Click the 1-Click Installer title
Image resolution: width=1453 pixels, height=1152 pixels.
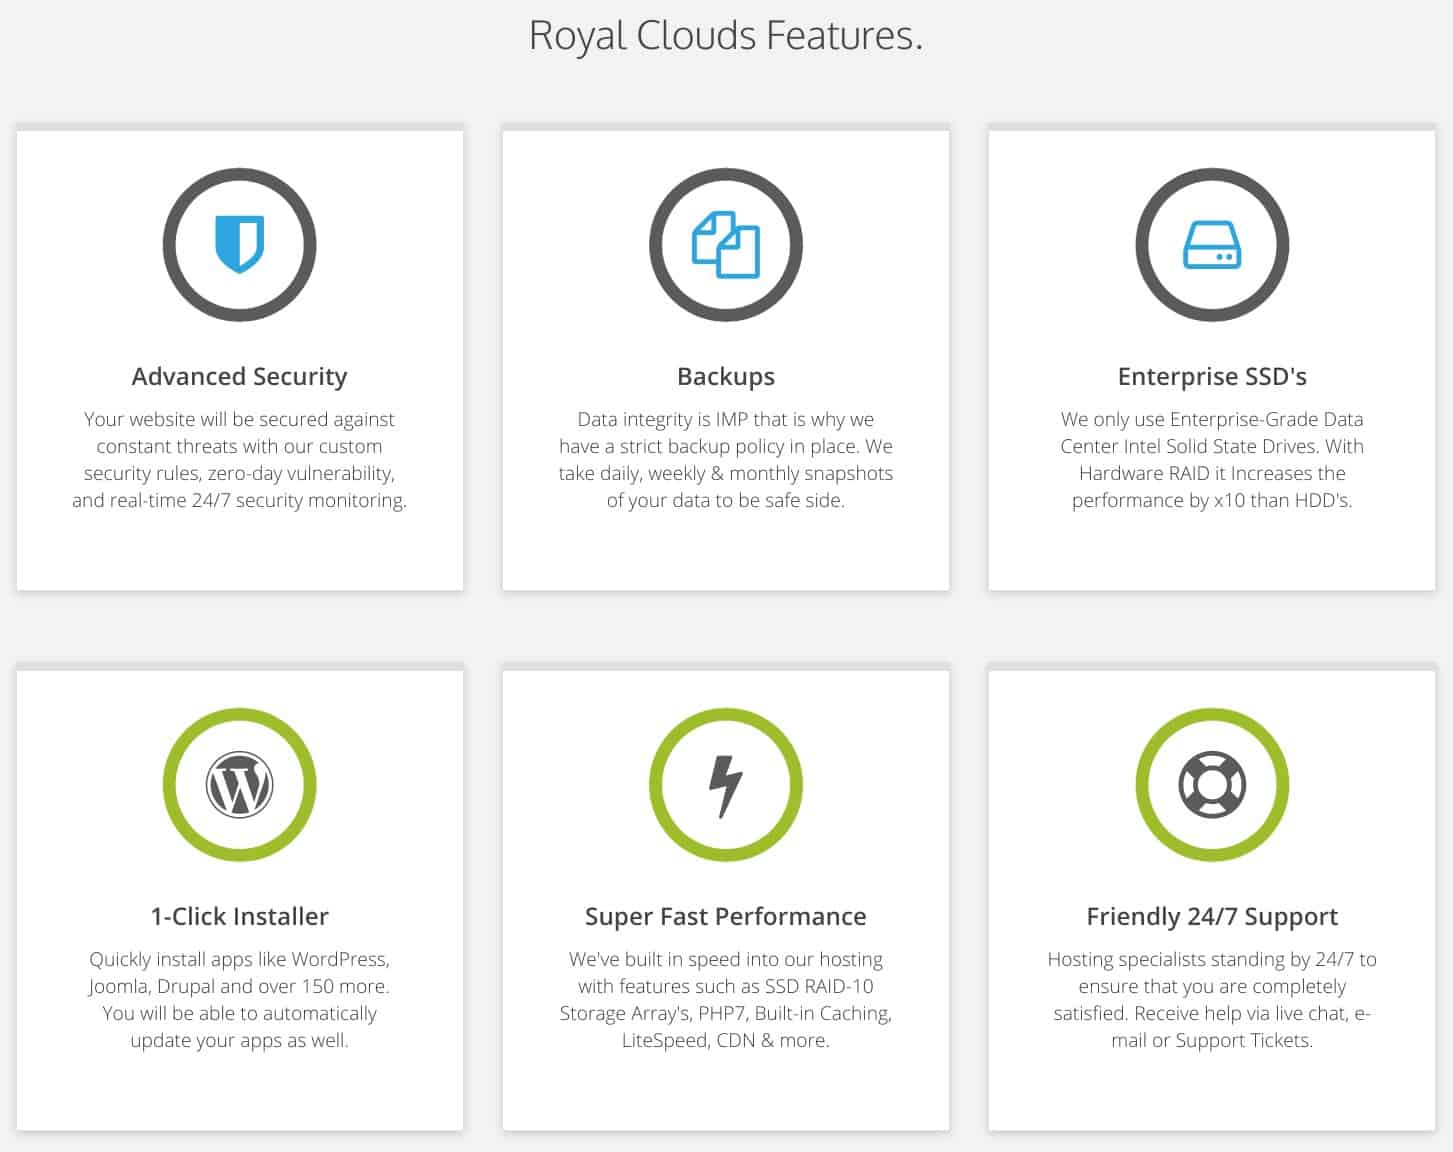[240, 917]
